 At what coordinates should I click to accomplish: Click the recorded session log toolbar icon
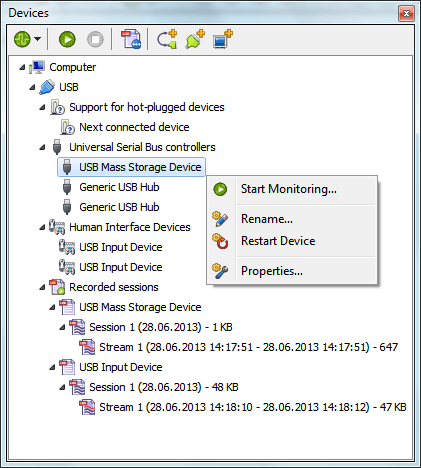131,39
